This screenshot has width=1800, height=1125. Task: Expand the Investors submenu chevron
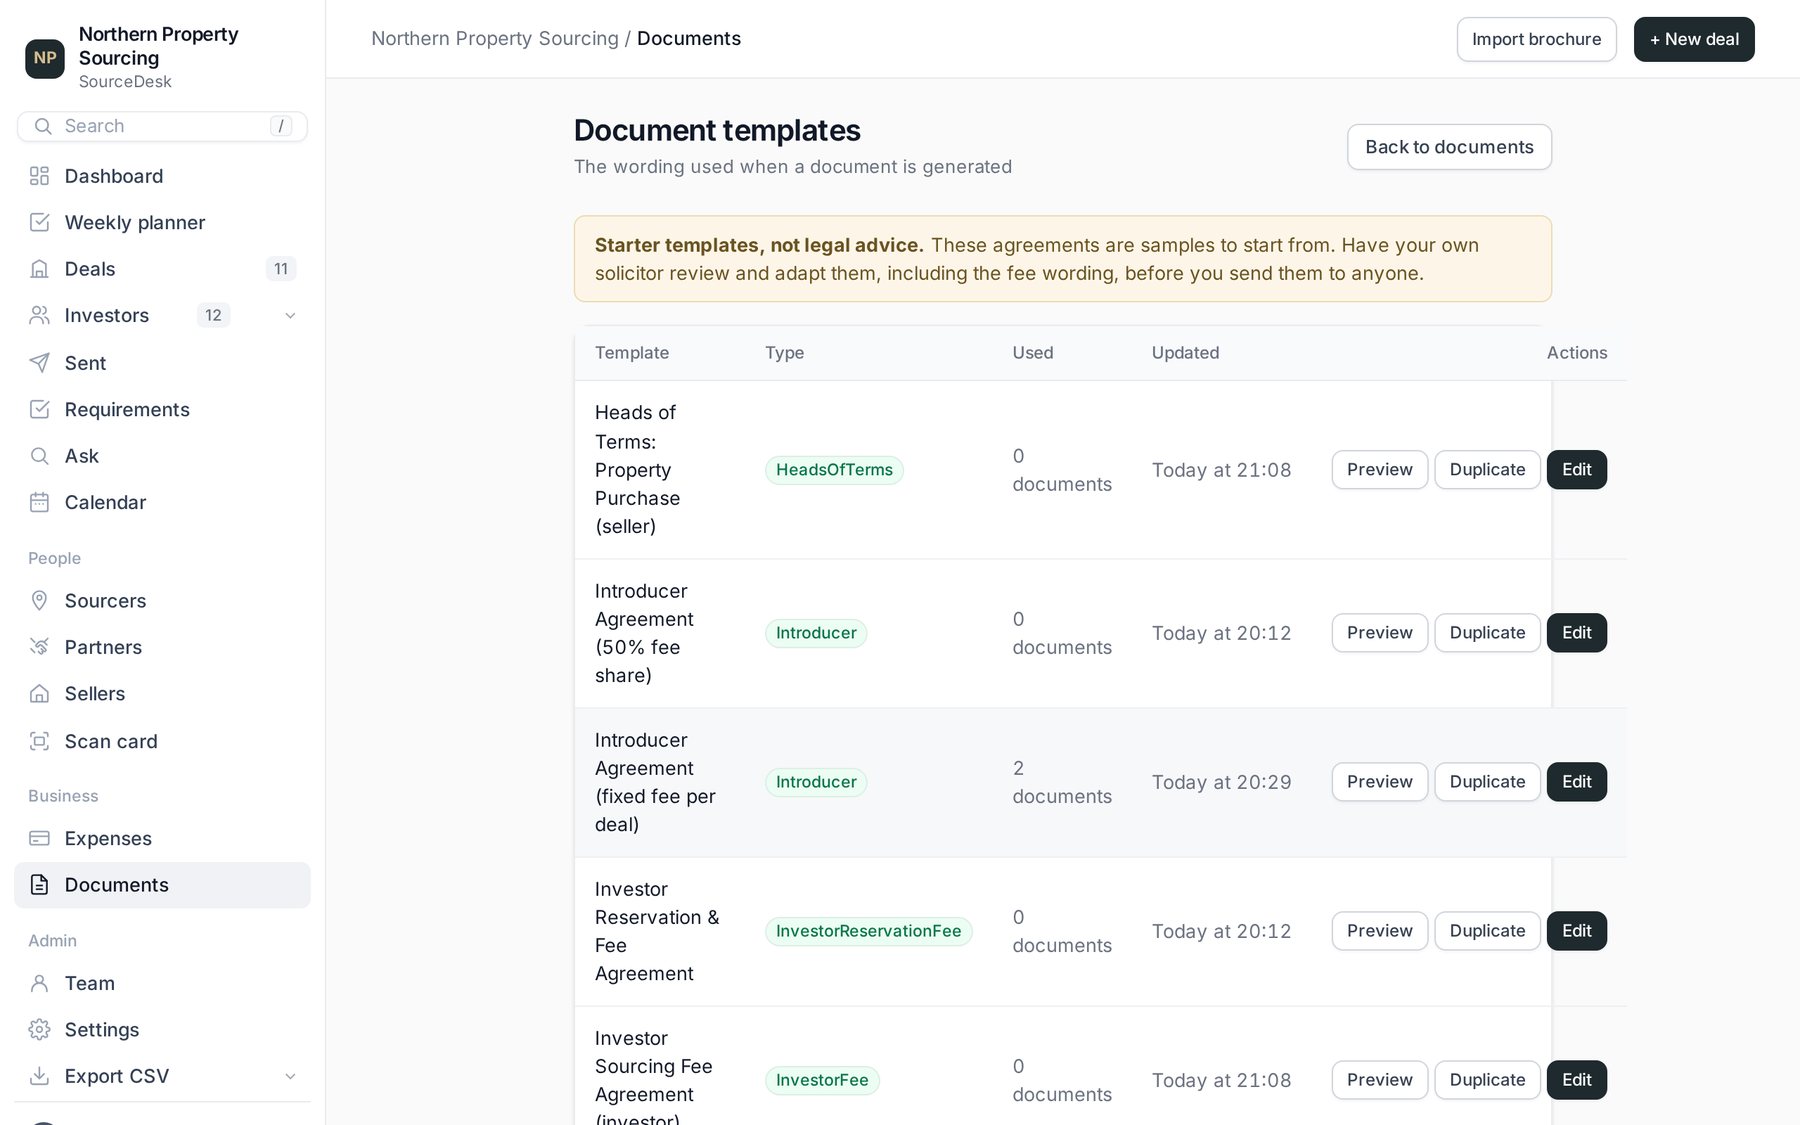point(290,316)
